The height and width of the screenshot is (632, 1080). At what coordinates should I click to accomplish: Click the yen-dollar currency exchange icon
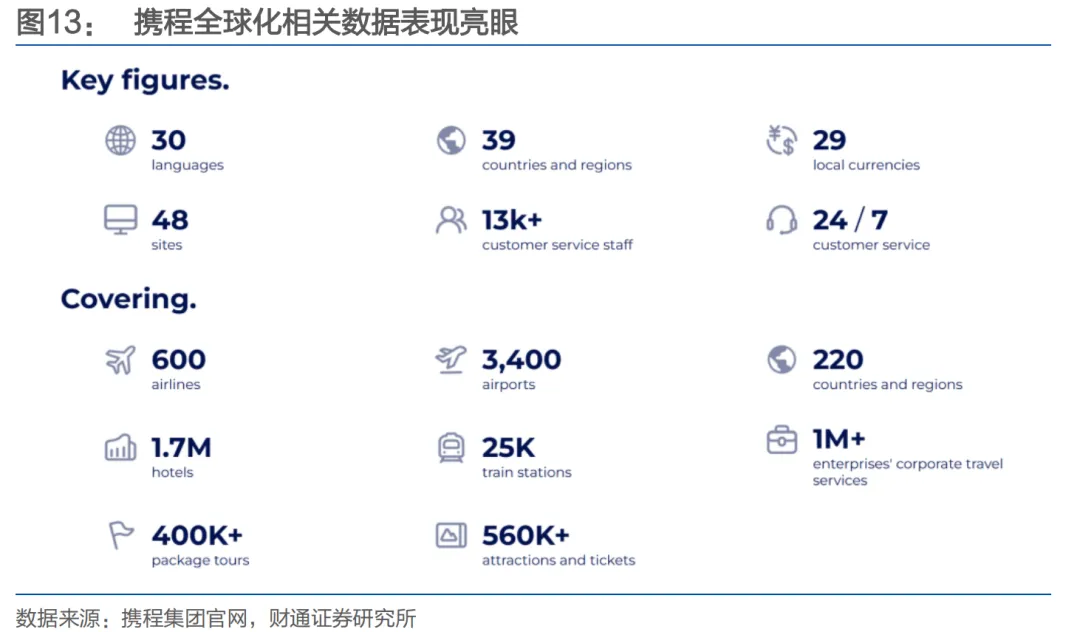(781, 140)
